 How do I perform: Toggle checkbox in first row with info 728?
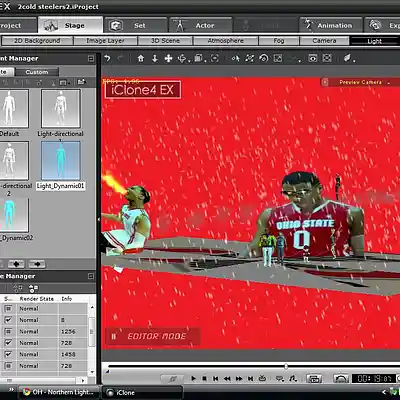8,343
